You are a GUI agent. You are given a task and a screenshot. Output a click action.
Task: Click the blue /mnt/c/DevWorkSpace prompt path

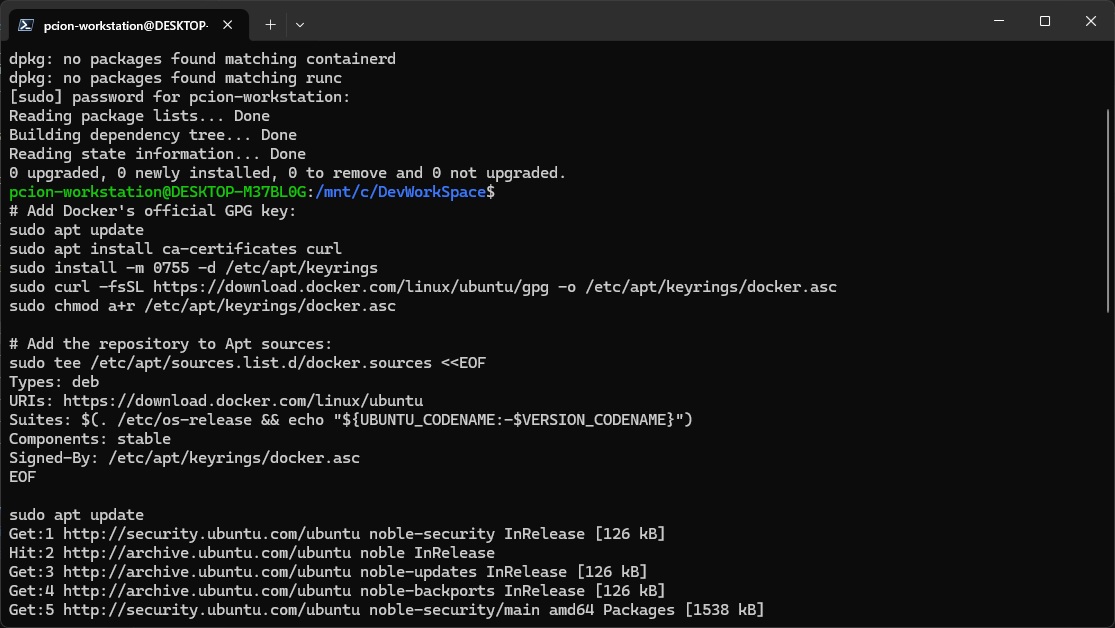pos(400,192)
